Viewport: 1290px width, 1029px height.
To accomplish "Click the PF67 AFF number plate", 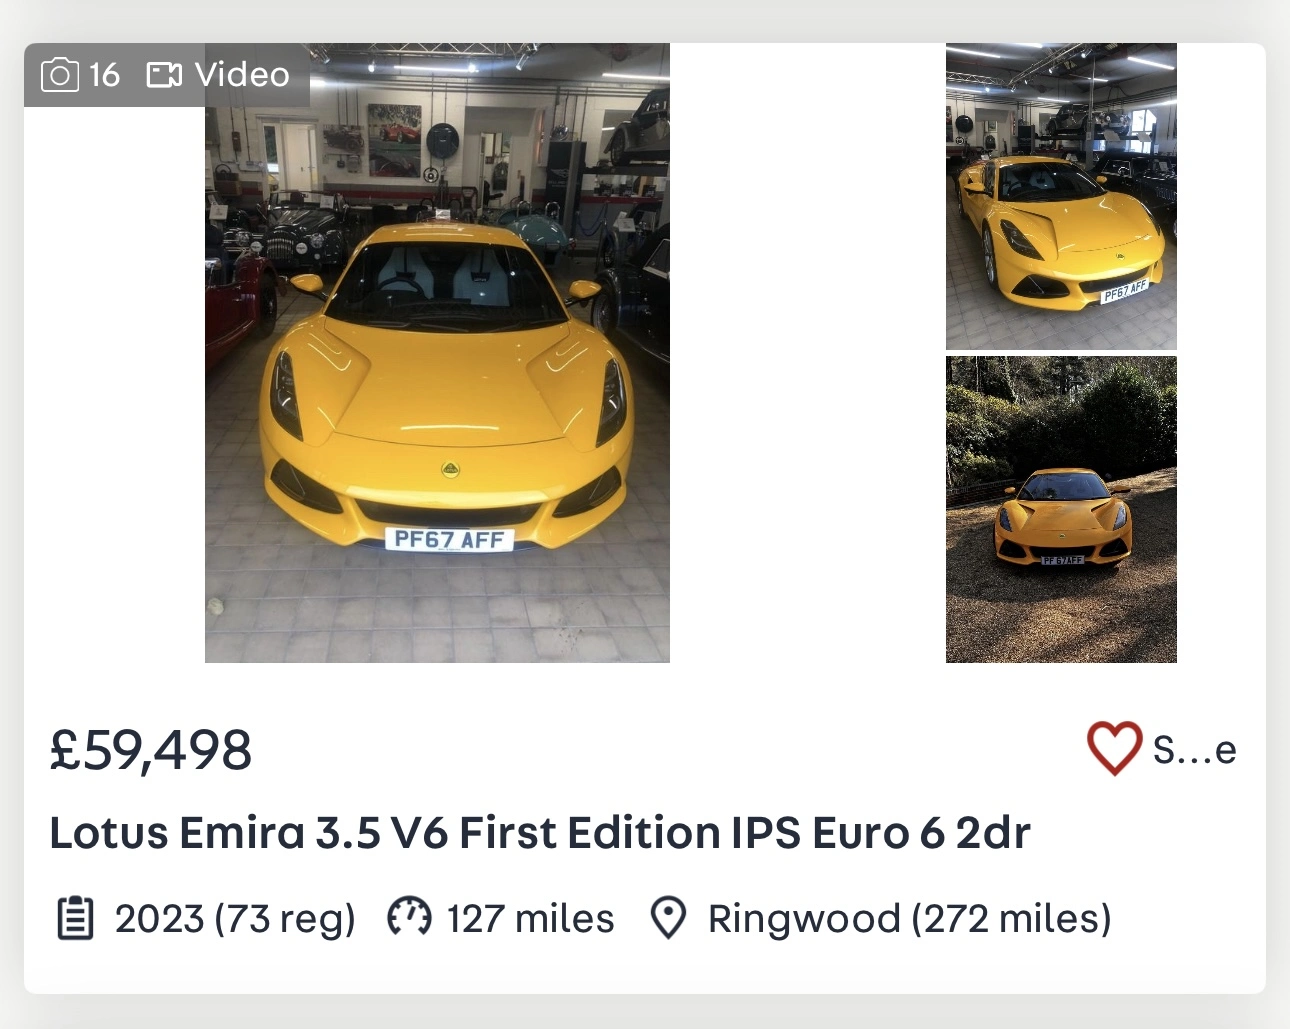I will pos(449,540).
